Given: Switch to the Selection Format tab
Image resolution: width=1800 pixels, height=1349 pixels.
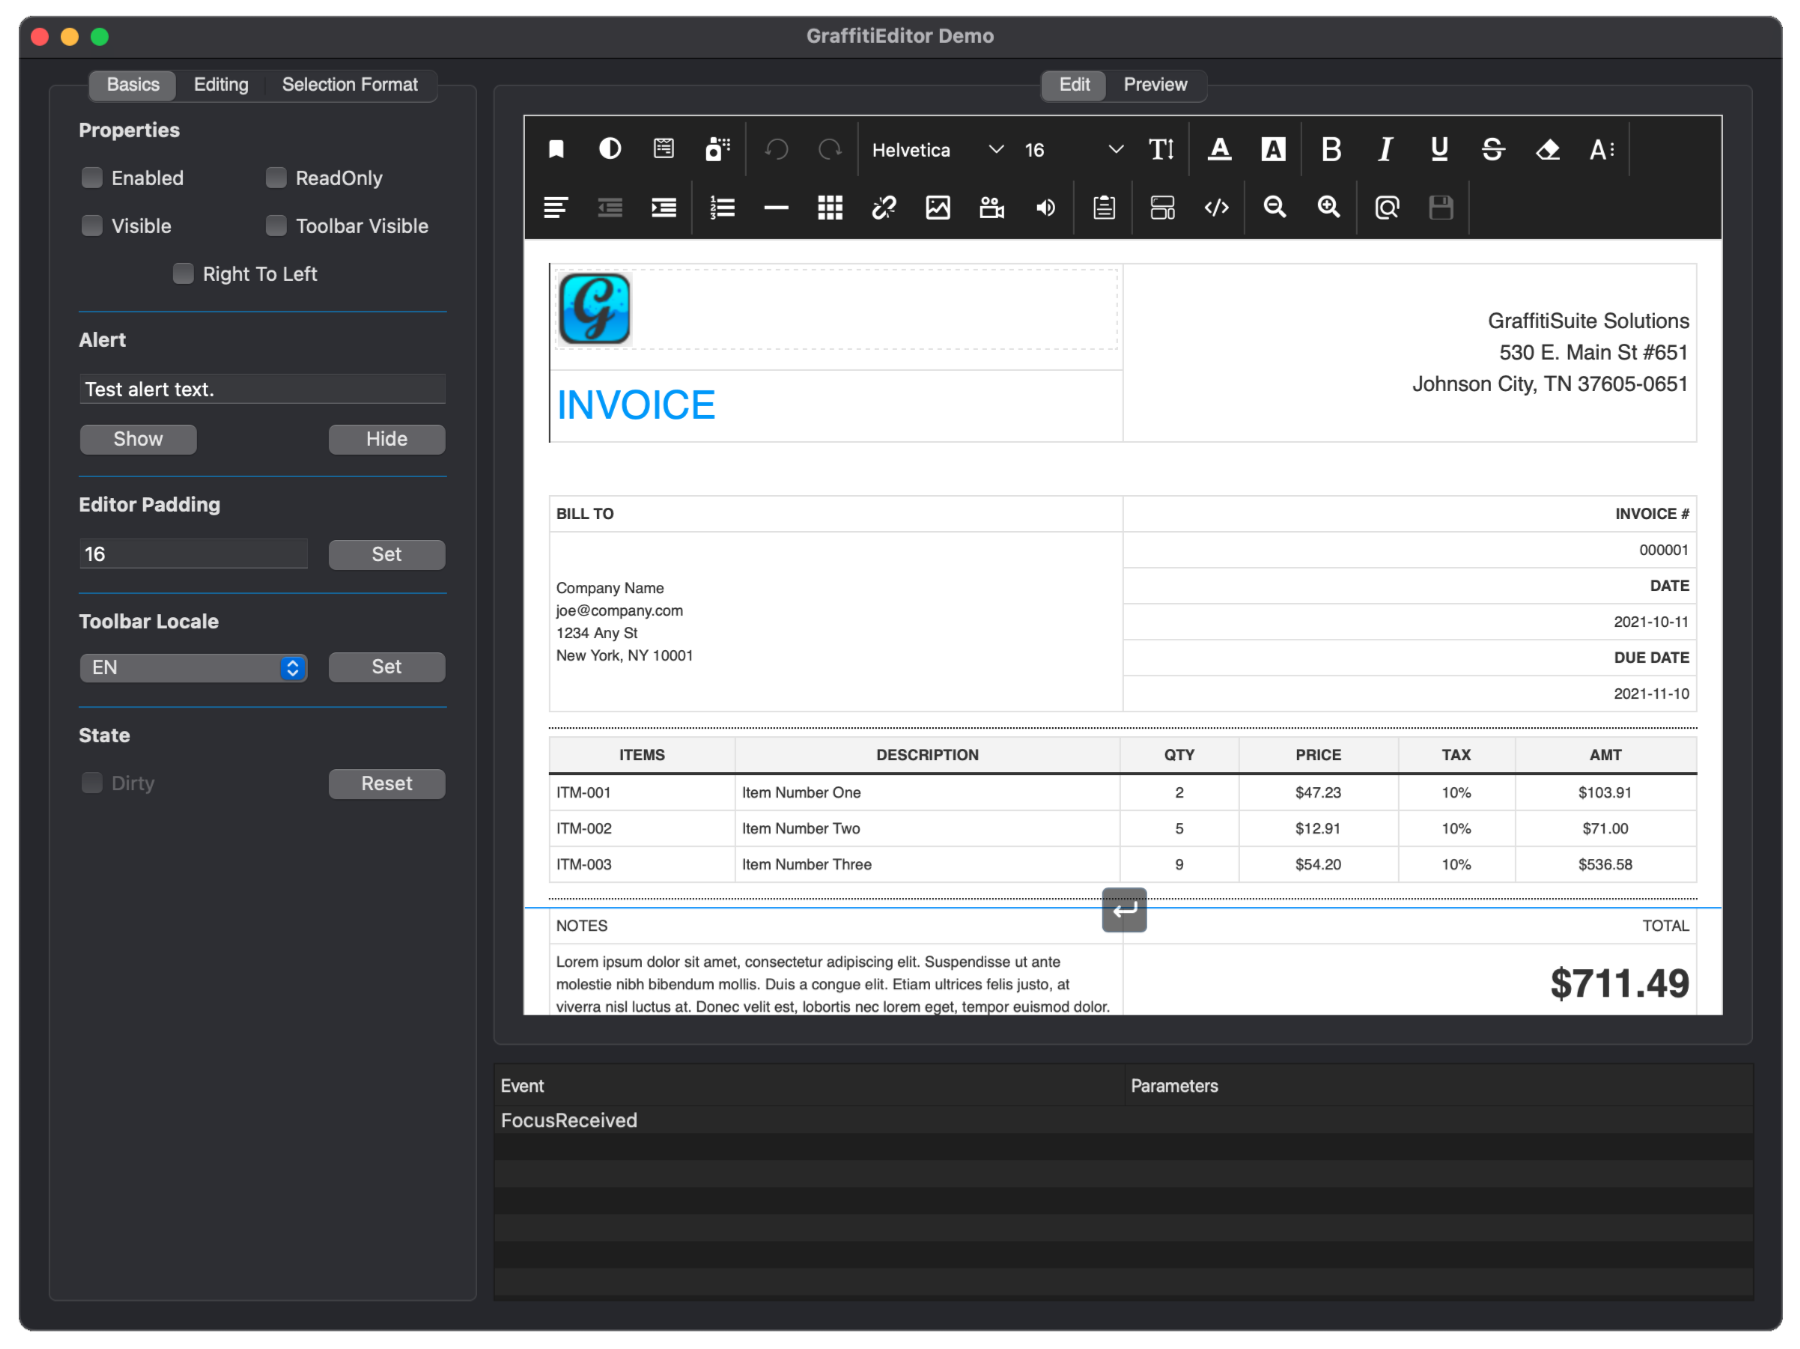Looking at the screenshot, I should (x=350, y=85).
